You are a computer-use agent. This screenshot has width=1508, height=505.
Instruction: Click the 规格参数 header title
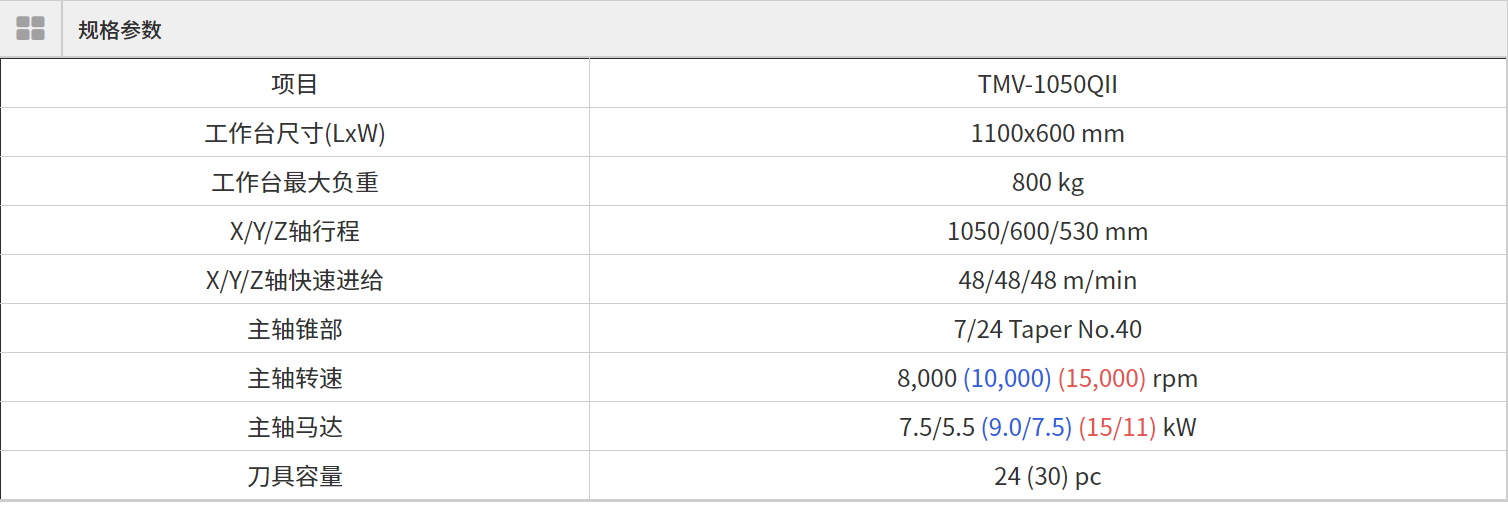(x=120, y=30)
